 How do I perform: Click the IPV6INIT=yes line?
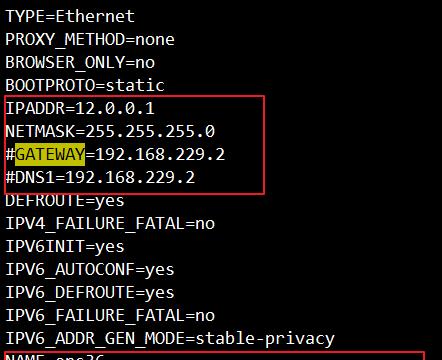point(65,247)
